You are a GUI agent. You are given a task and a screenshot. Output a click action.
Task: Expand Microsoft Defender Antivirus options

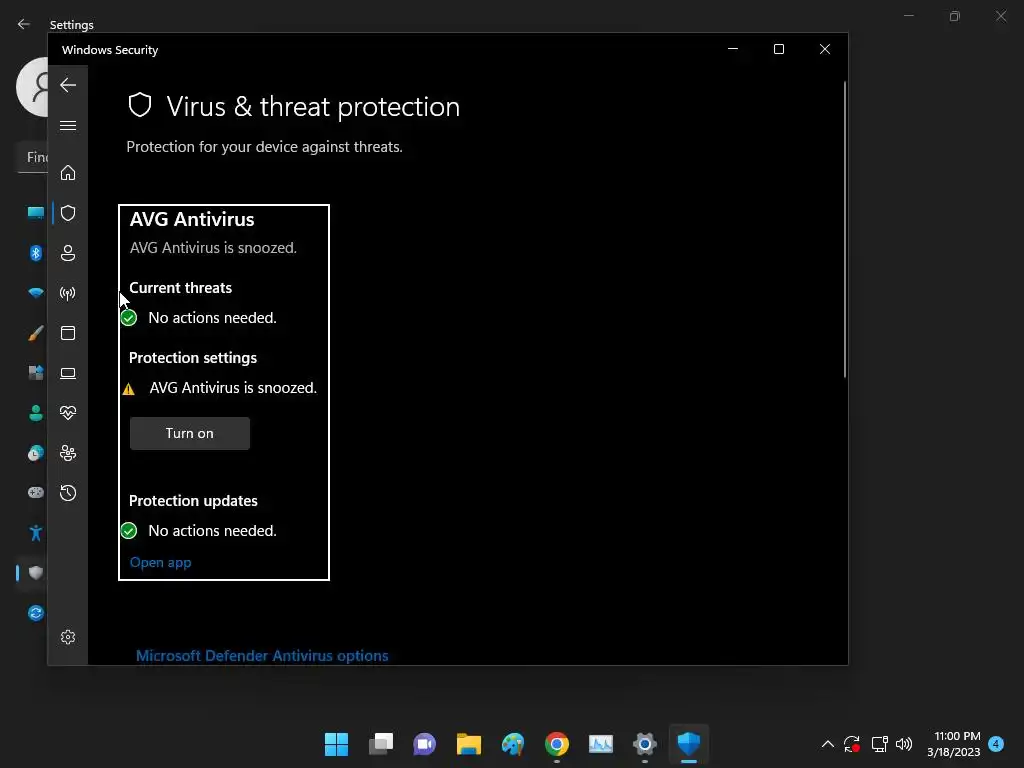262,656
